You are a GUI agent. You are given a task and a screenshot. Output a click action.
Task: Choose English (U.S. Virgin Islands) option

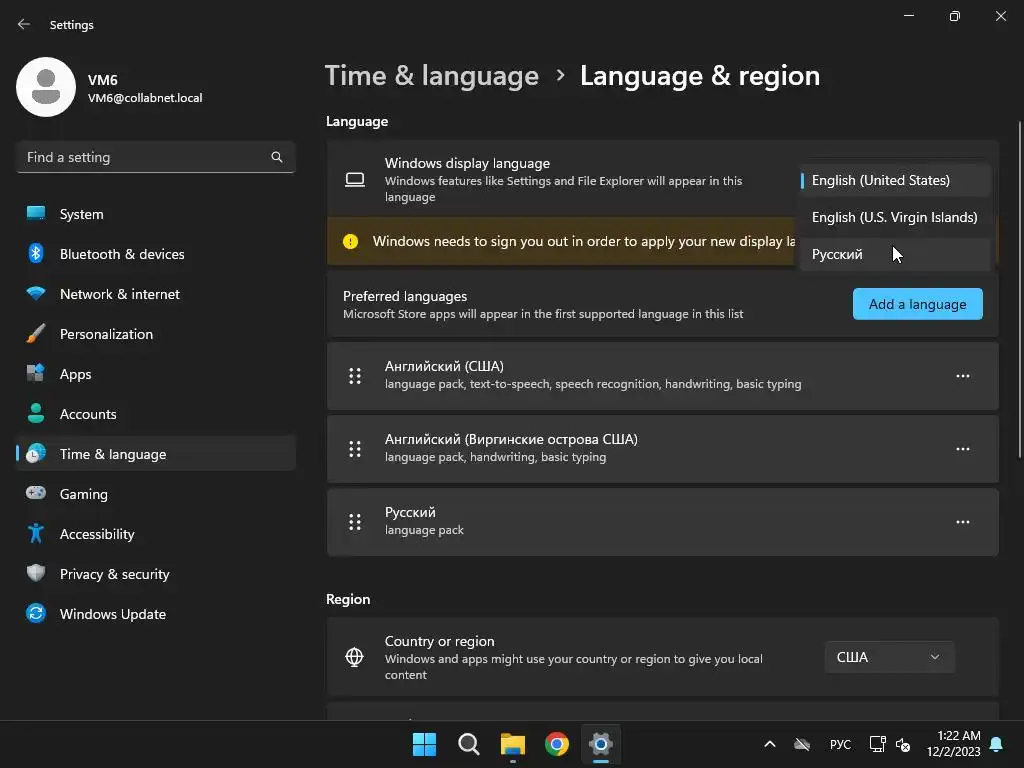coord(895,217)
